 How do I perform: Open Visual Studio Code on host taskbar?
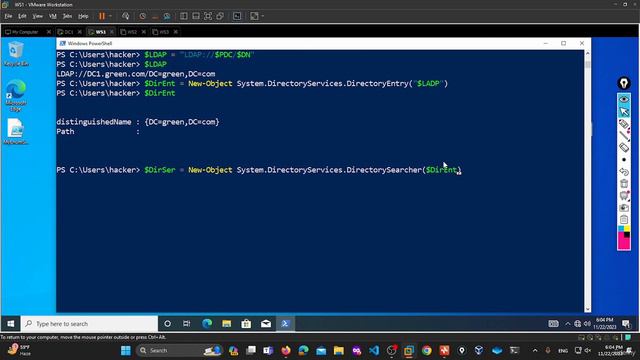(374, 350)
